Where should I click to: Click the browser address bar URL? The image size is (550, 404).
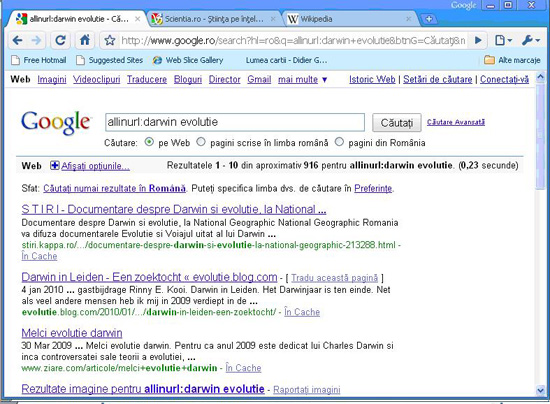click(293, 41)
